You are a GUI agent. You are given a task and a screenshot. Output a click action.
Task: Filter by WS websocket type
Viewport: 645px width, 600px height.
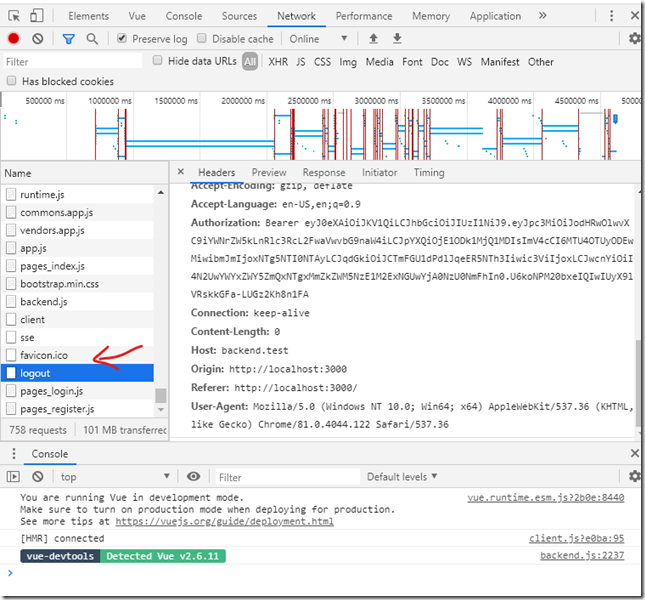pyautogui.click(x=464, y=62)
